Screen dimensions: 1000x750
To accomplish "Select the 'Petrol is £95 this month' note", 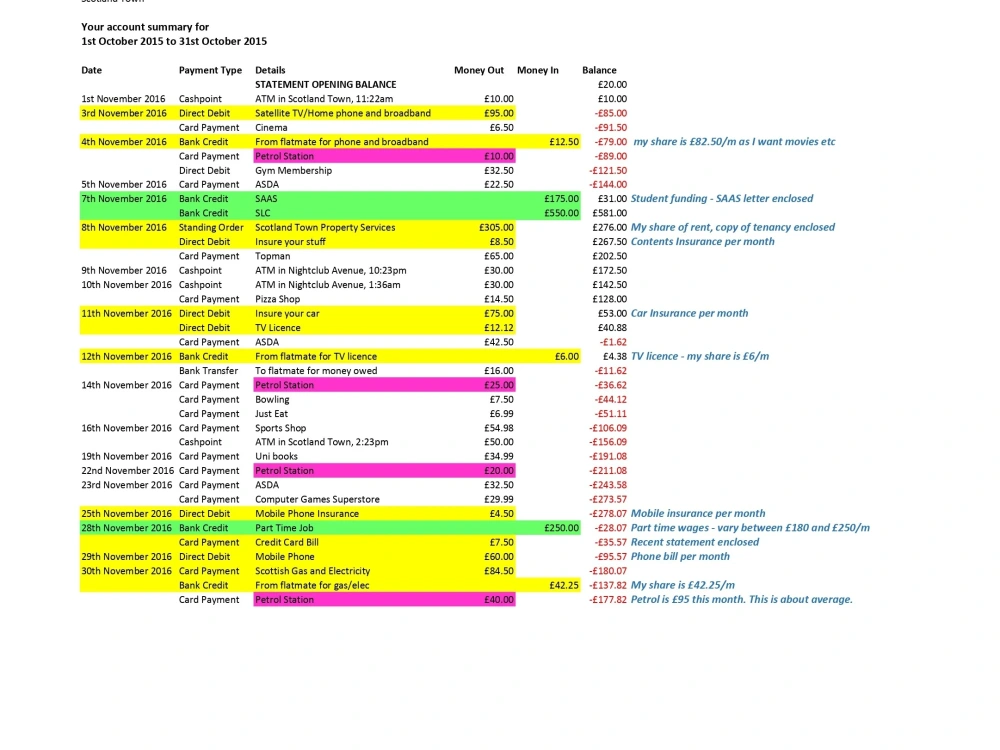I will click(742, 599).
